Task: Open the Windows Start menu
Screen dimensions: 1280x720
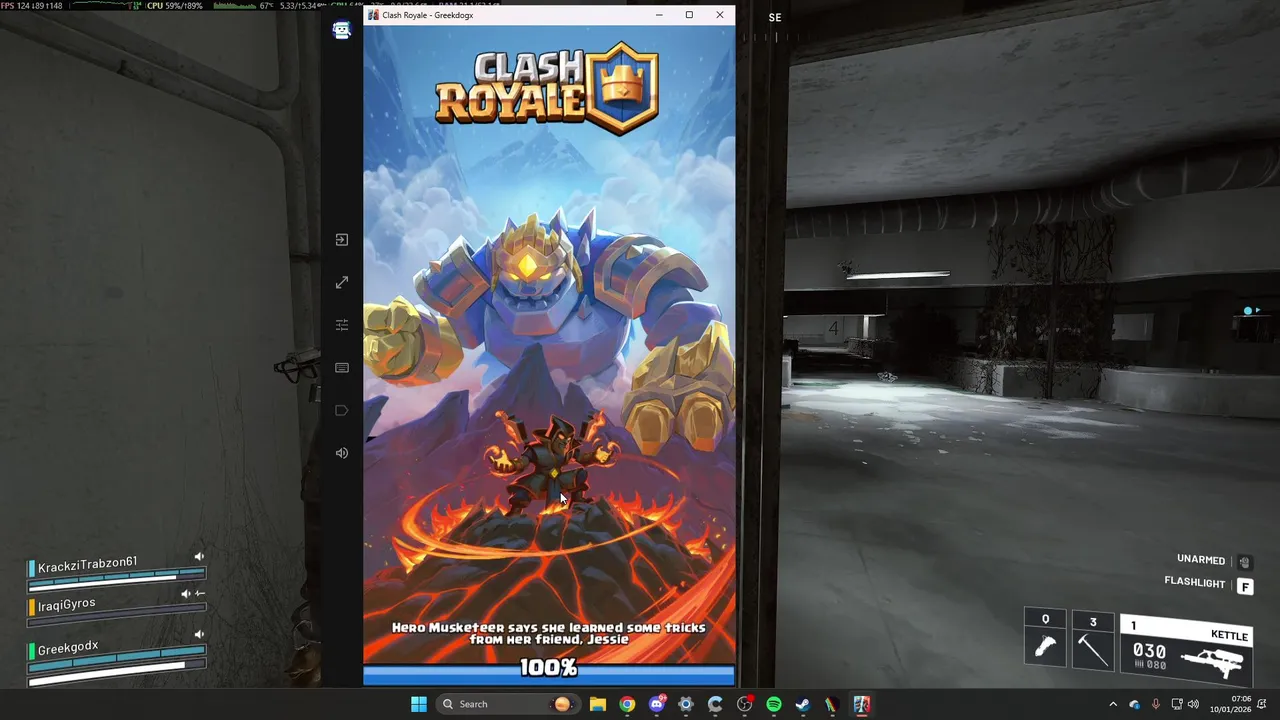Action: [x=419, y=704]
